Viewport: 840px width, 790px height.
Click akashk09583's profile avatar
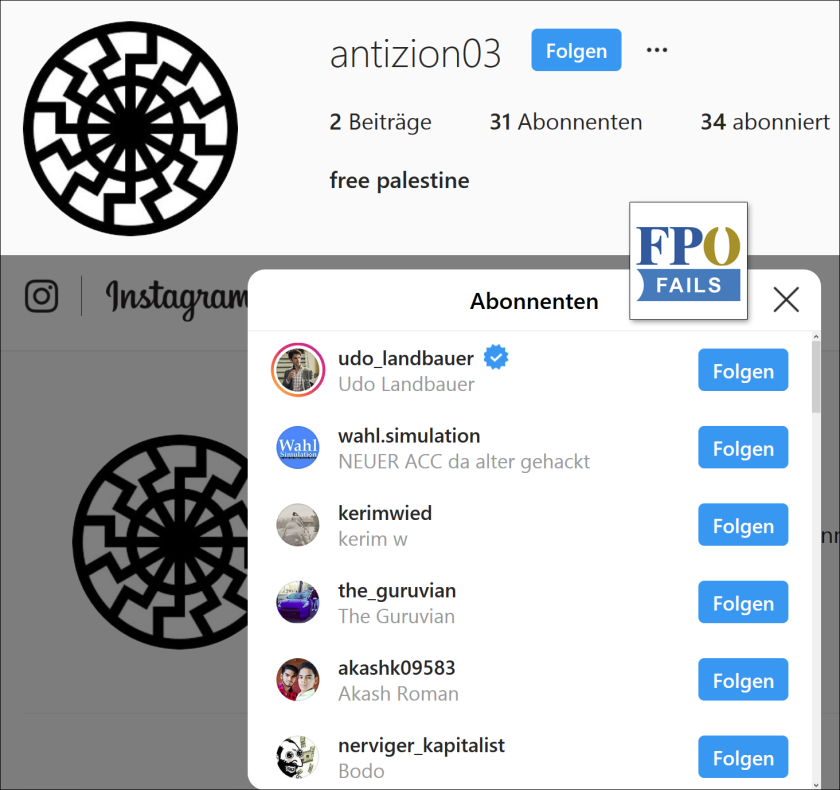tap(298, 680)
